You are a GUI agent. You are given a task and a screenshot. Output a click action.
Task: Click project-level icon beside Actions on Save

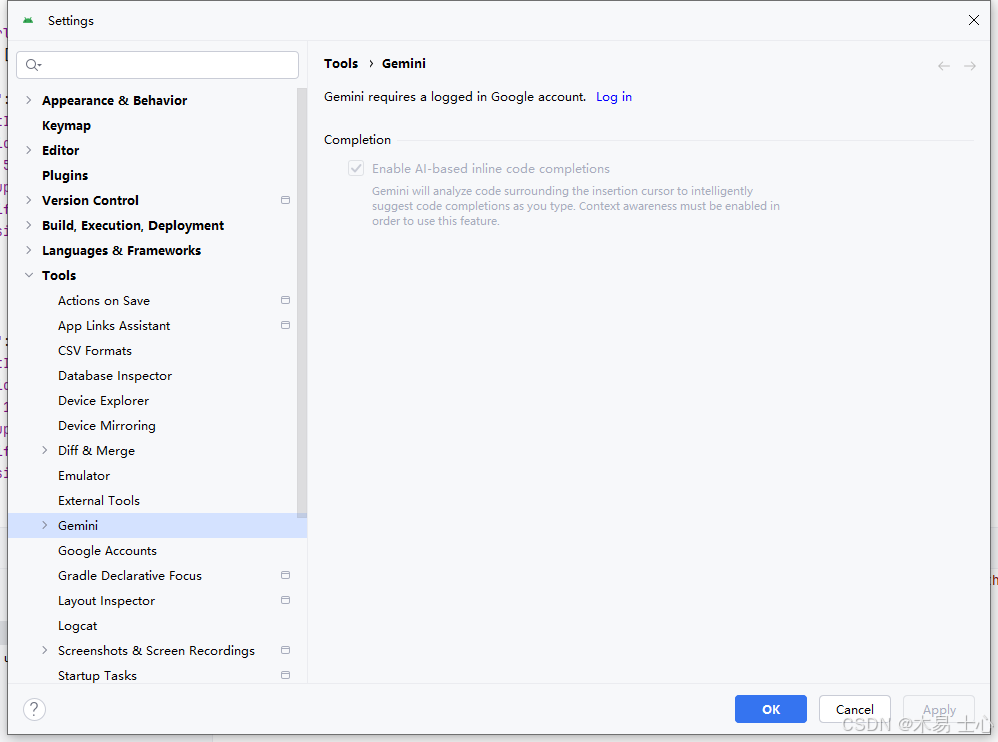tap(285, 300)
